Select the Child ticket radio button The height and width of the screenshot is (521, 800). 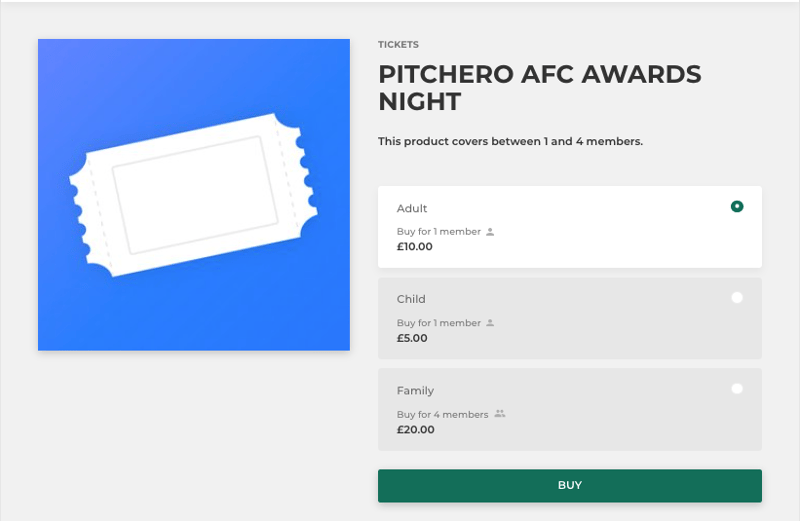737,297
